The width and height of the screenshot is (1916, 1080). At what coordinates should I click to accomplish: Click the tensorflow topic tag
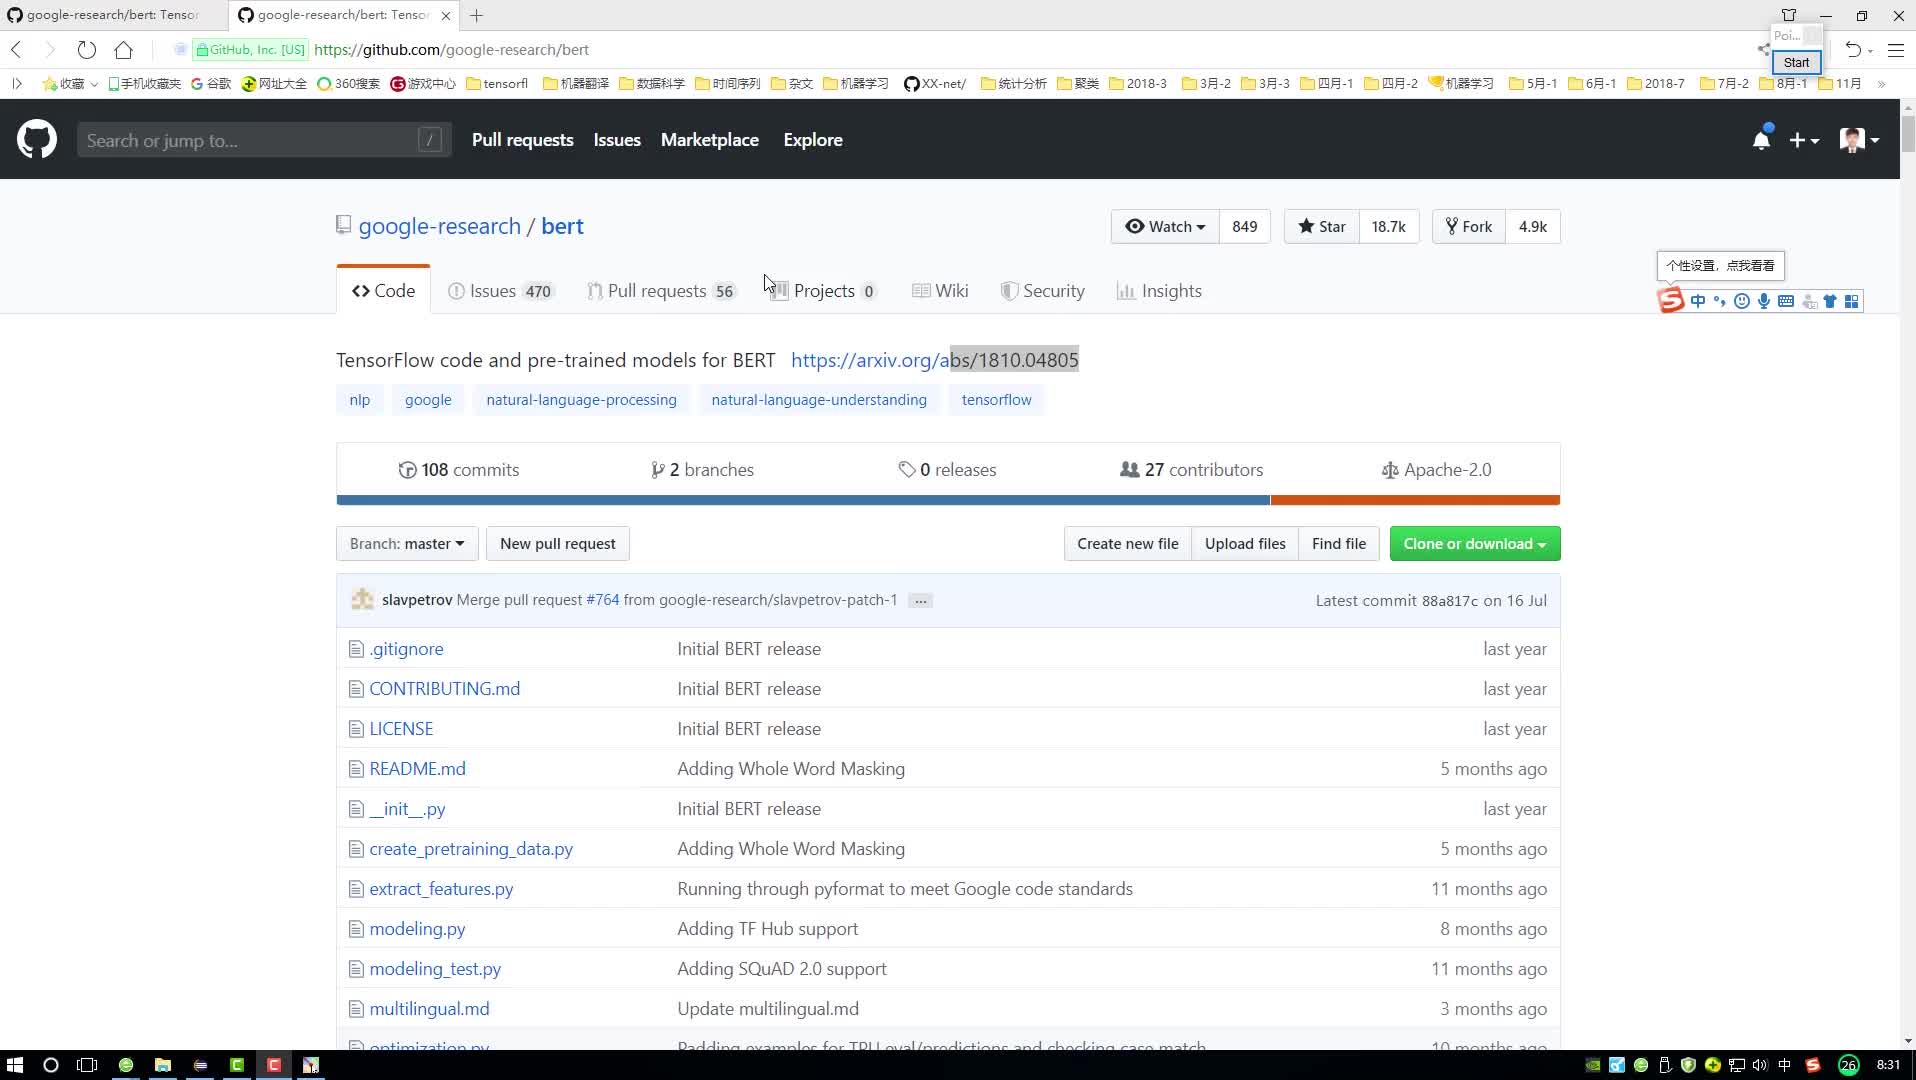coord(996,400)
